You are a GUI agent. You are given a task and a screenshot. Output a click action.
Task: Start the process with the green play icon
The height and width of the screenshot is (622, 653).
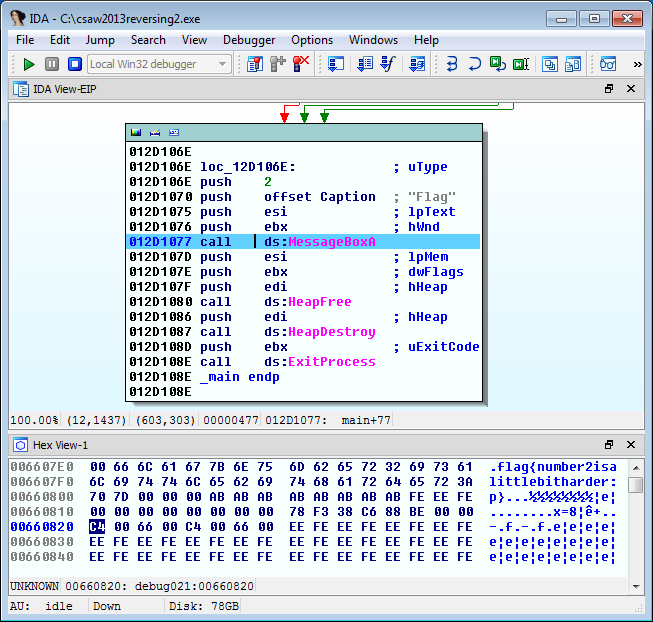(x=29, y=65)
